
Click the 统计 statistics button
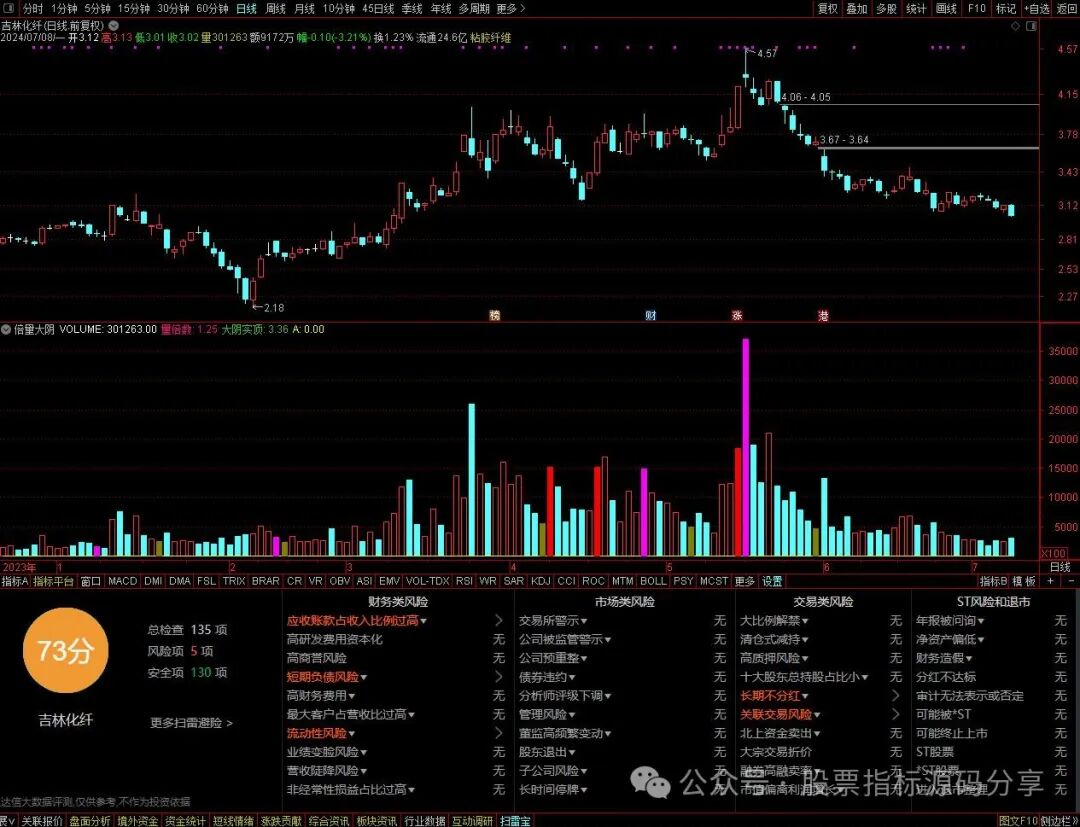(916, 9)
